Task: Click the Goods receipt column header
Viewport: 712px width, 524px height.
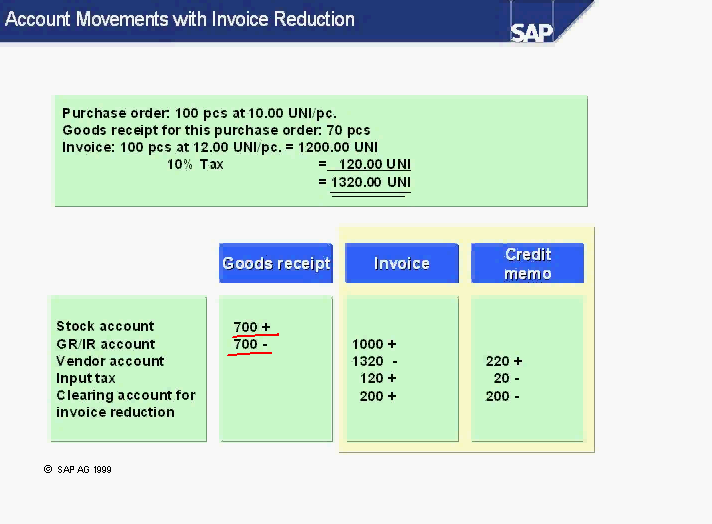Action: pos(276,263)
